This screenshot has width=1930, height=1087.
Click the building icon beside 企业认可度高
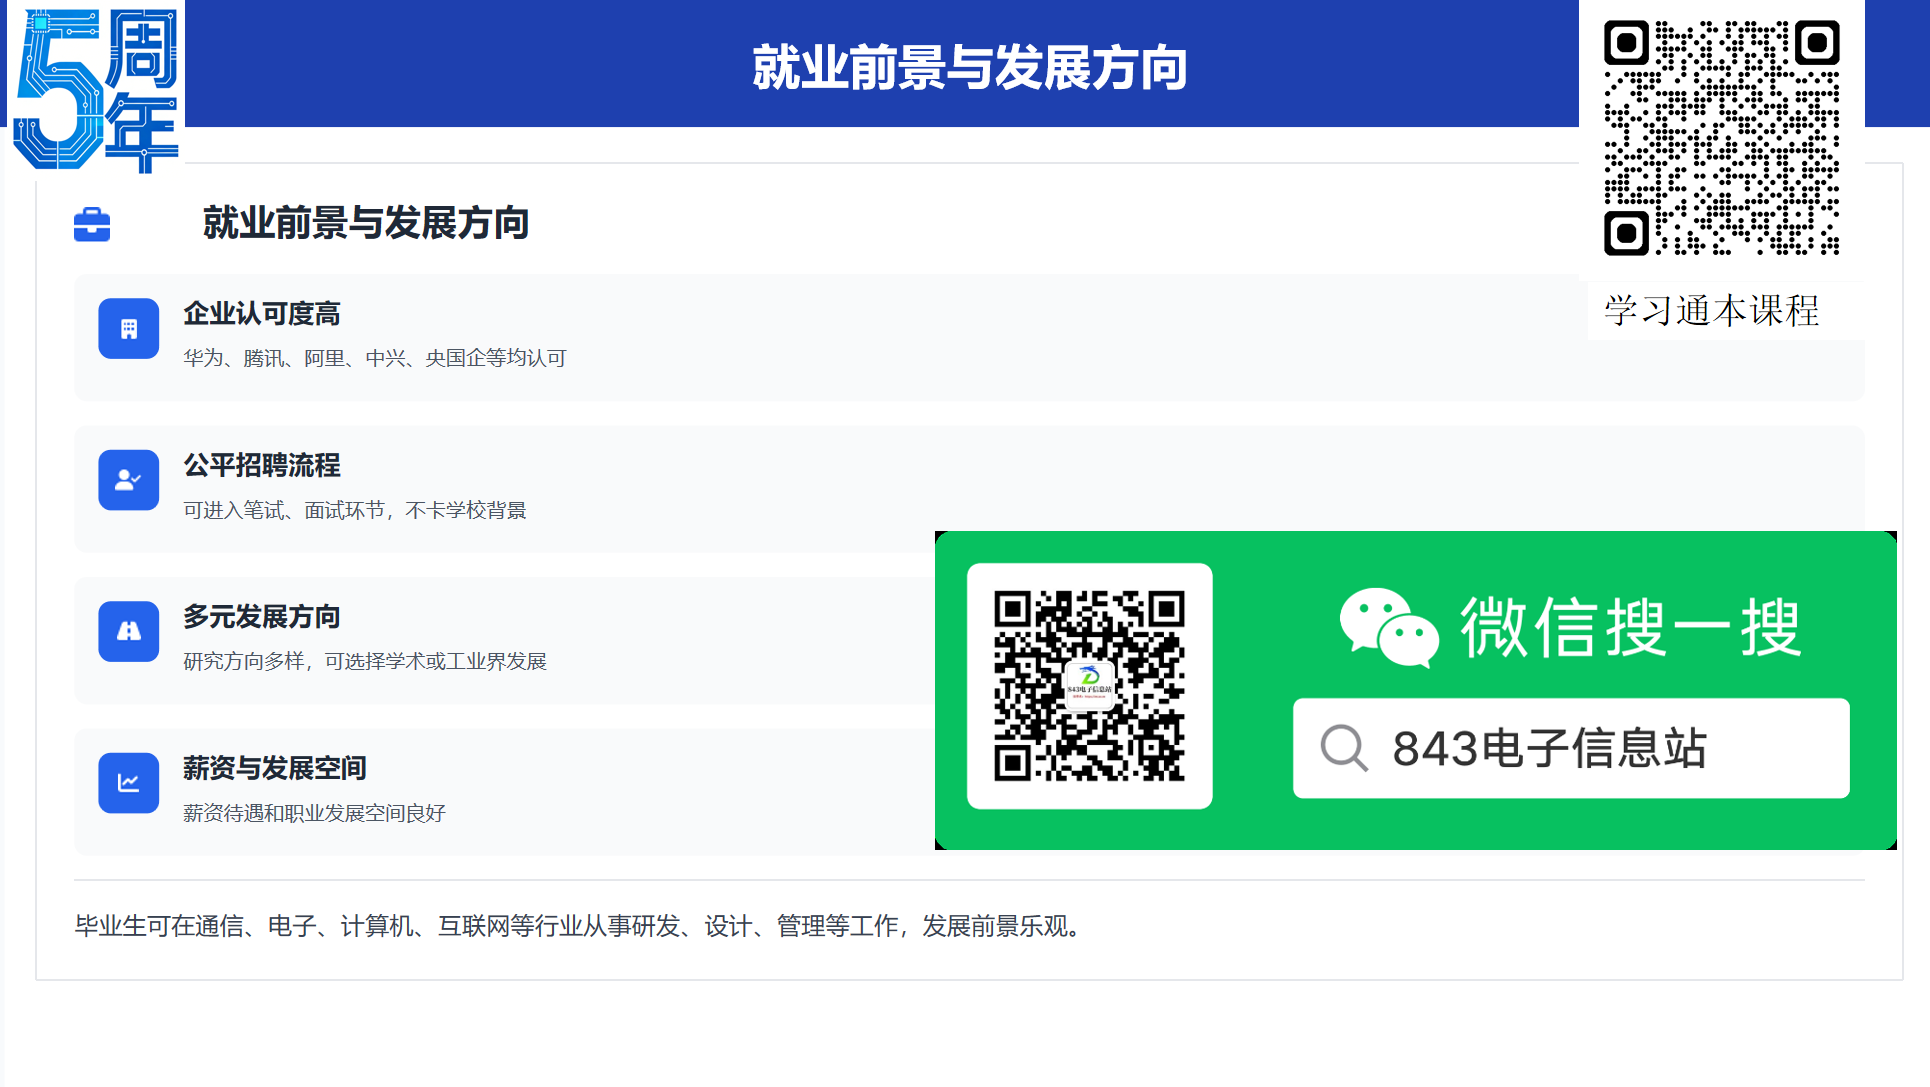[x=129, y=329]
